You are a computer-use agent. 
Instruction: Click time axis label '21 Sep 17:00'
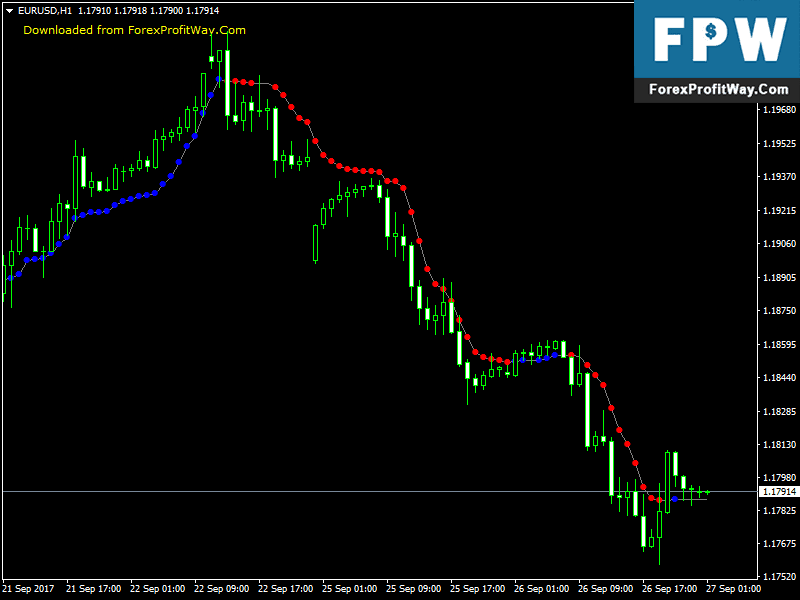94,589
